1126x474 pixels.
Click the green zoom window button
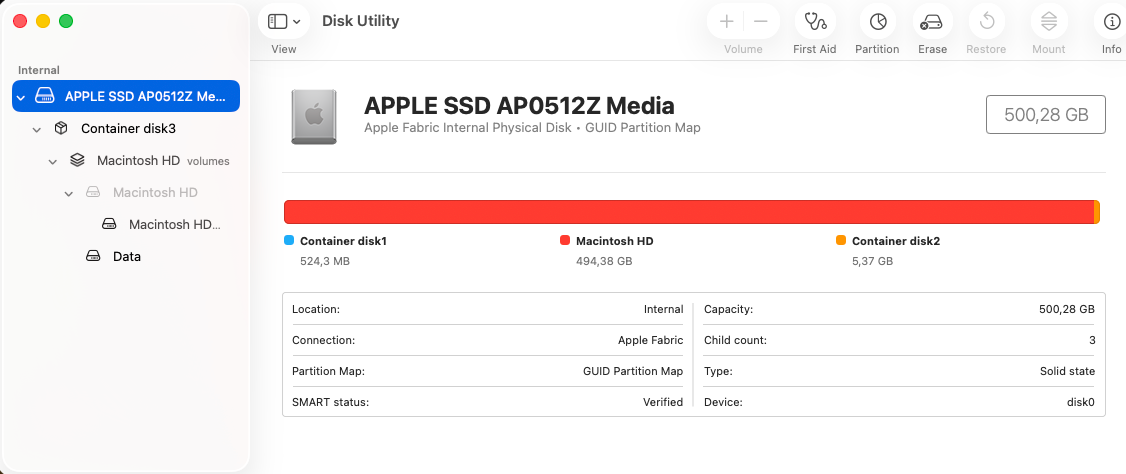tap(66, 22)
